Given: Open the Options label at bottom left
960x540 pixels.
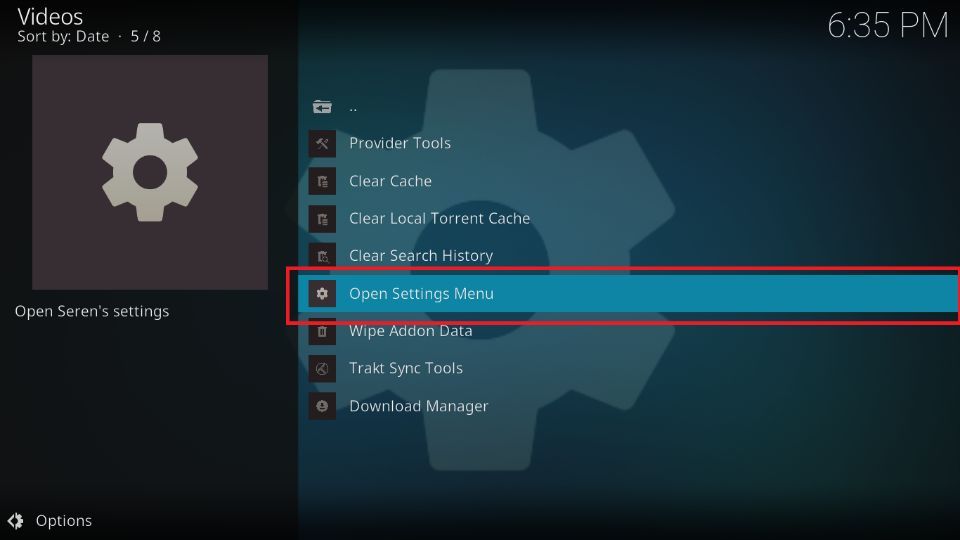Looking at the screenshot, I should 64,520.
